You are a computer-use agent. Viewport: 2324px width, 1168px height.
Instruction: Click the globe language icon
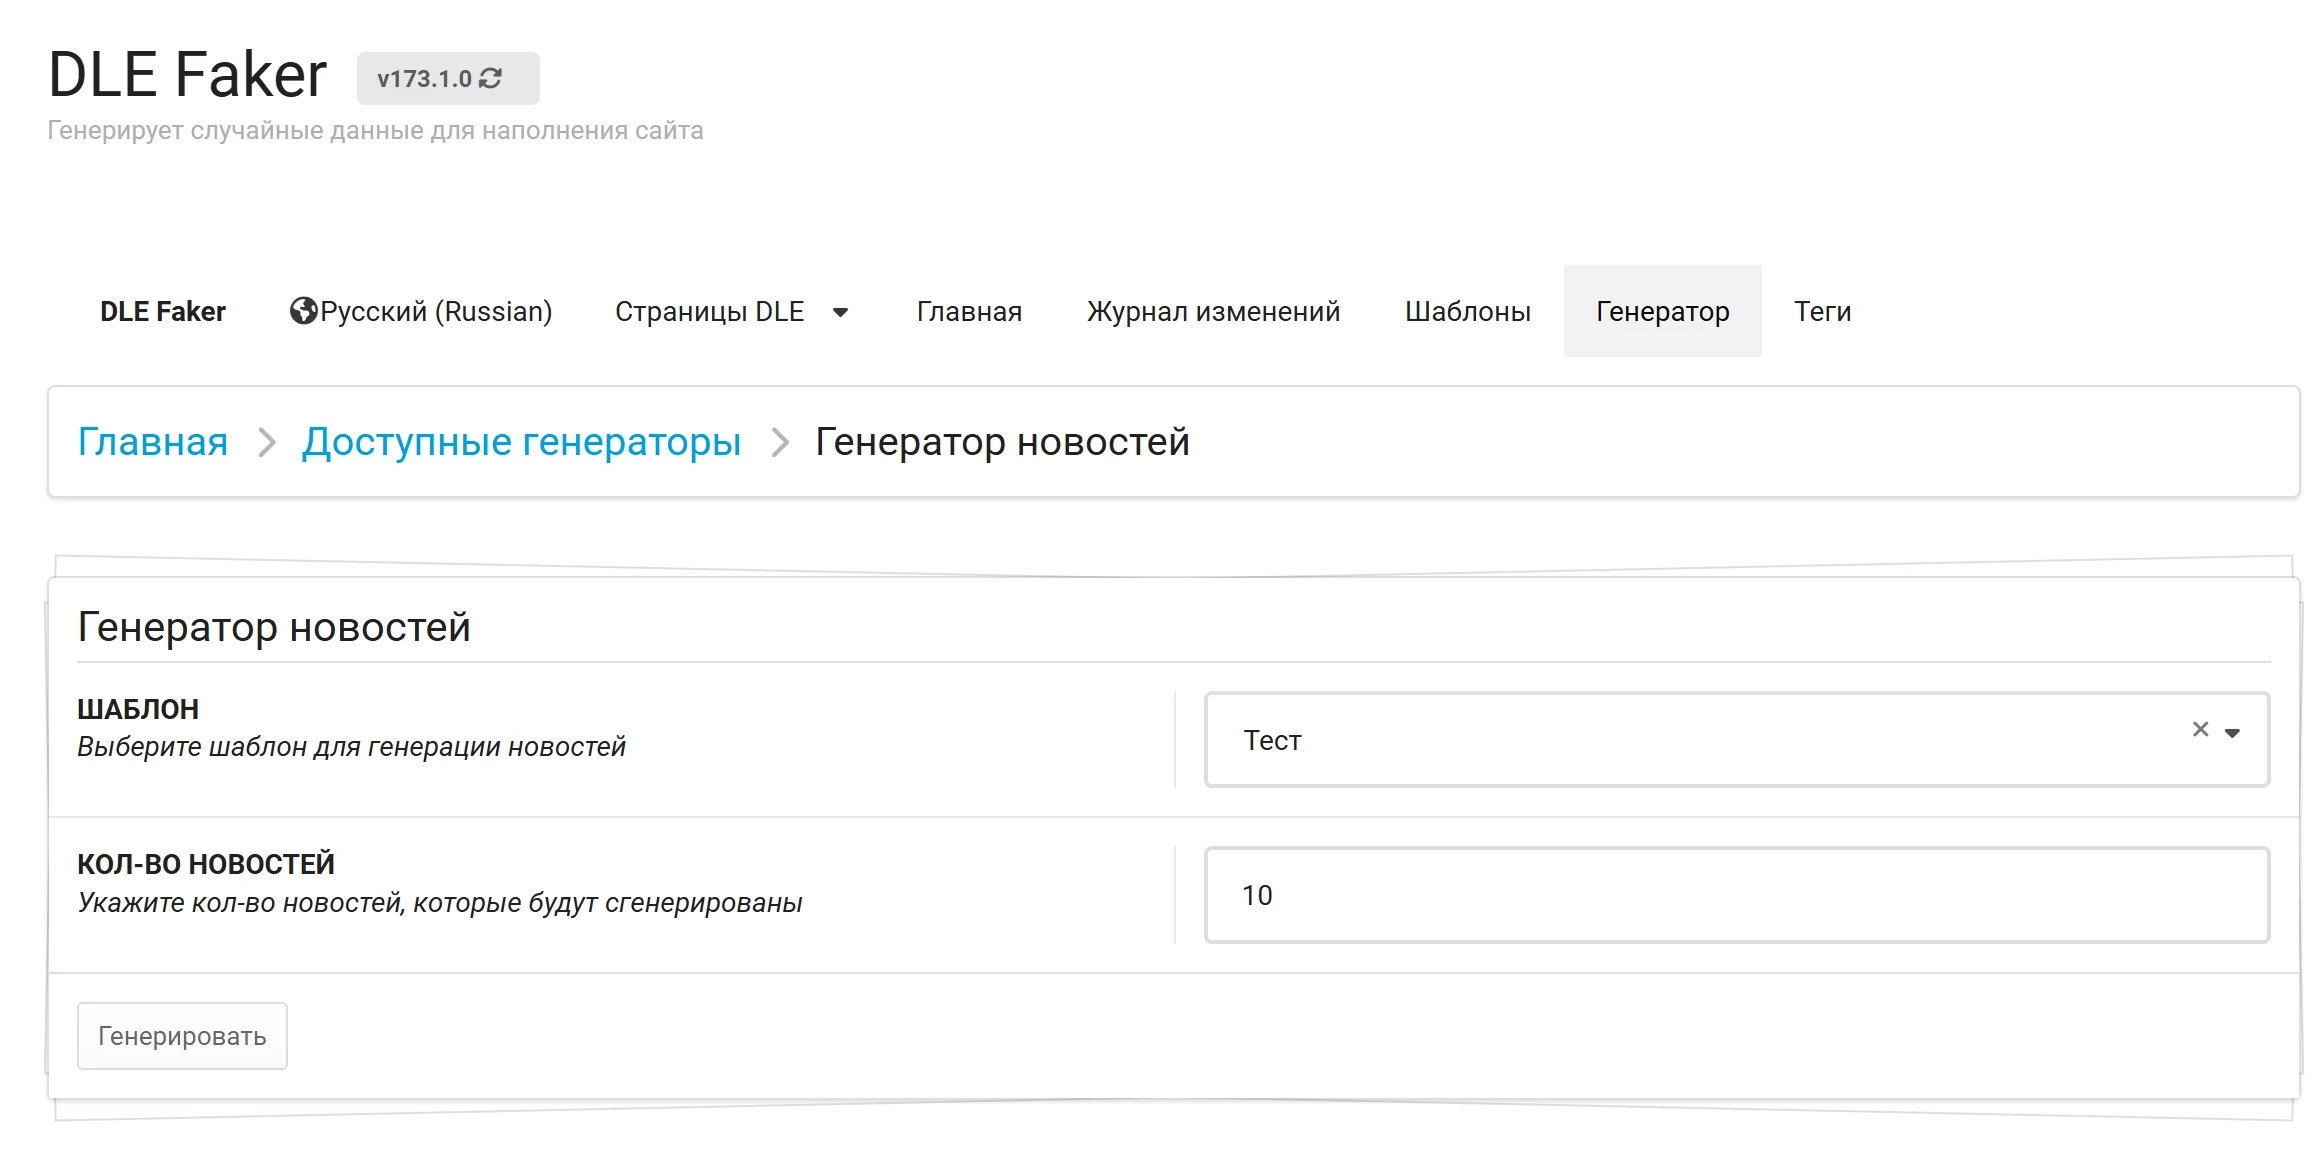pos(303,311)
